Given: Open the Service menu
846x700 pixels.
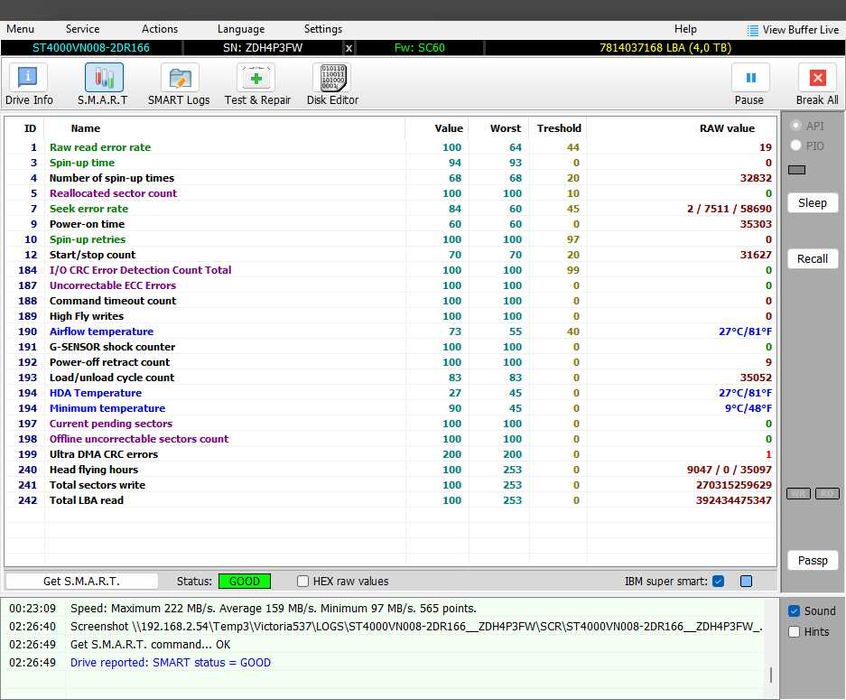Looking at the screenshot, I should pos(82,29).
